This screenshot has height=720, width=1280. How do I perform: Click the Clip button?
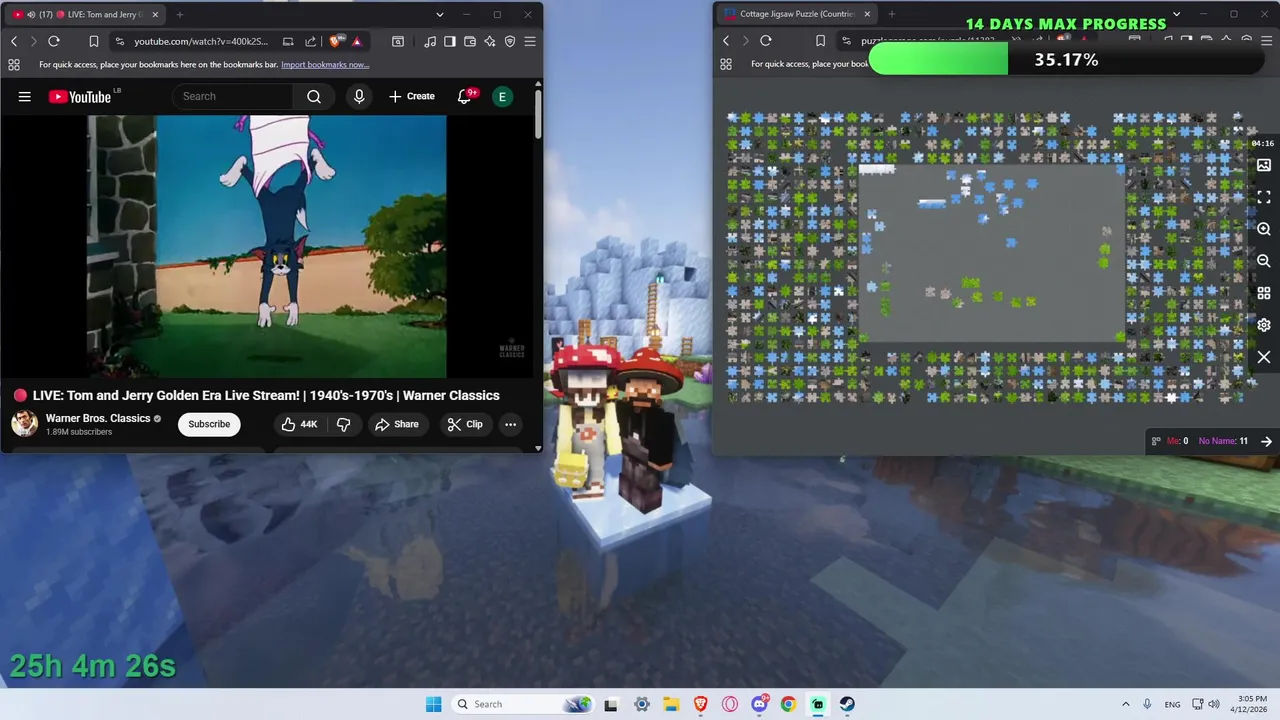pyautogui.click(x=465, y=424)
